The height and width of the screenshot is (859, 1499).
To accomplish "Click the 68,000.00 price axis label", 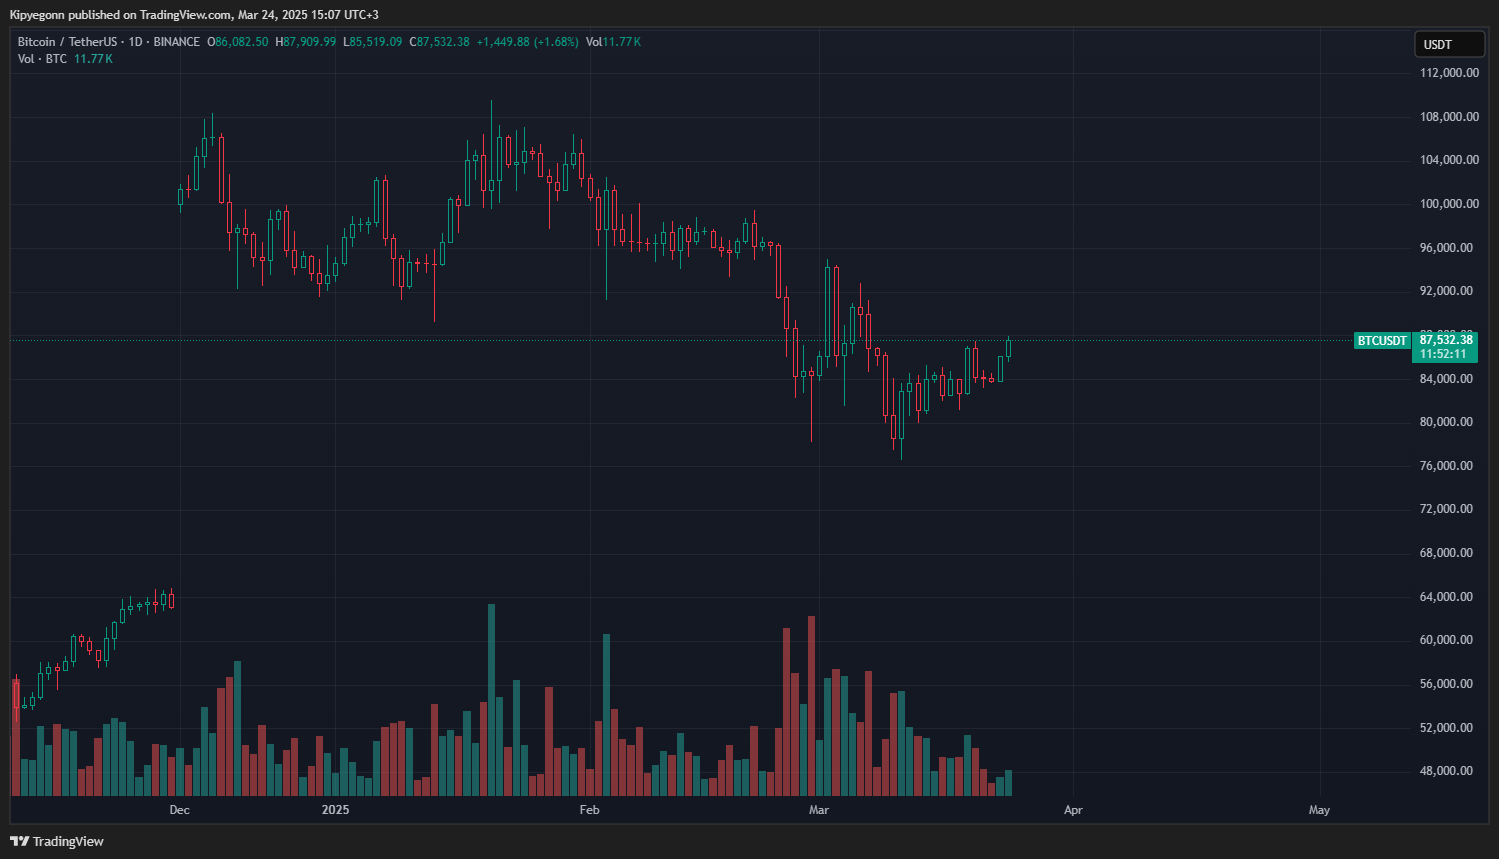I will [1446, 553].
